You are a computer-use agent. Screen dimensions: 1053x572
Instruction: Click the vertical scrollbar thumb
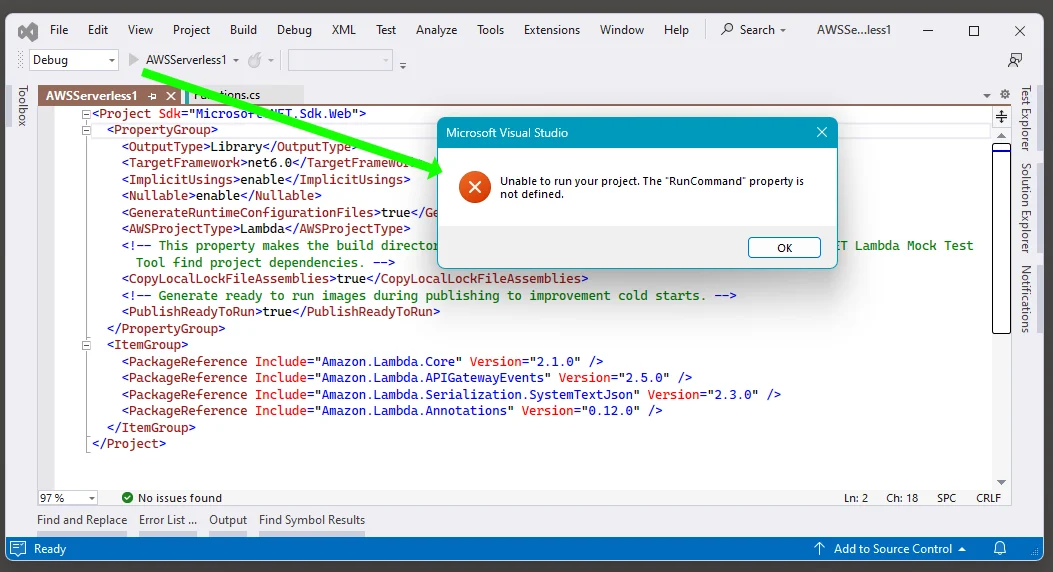(1001, 239)
